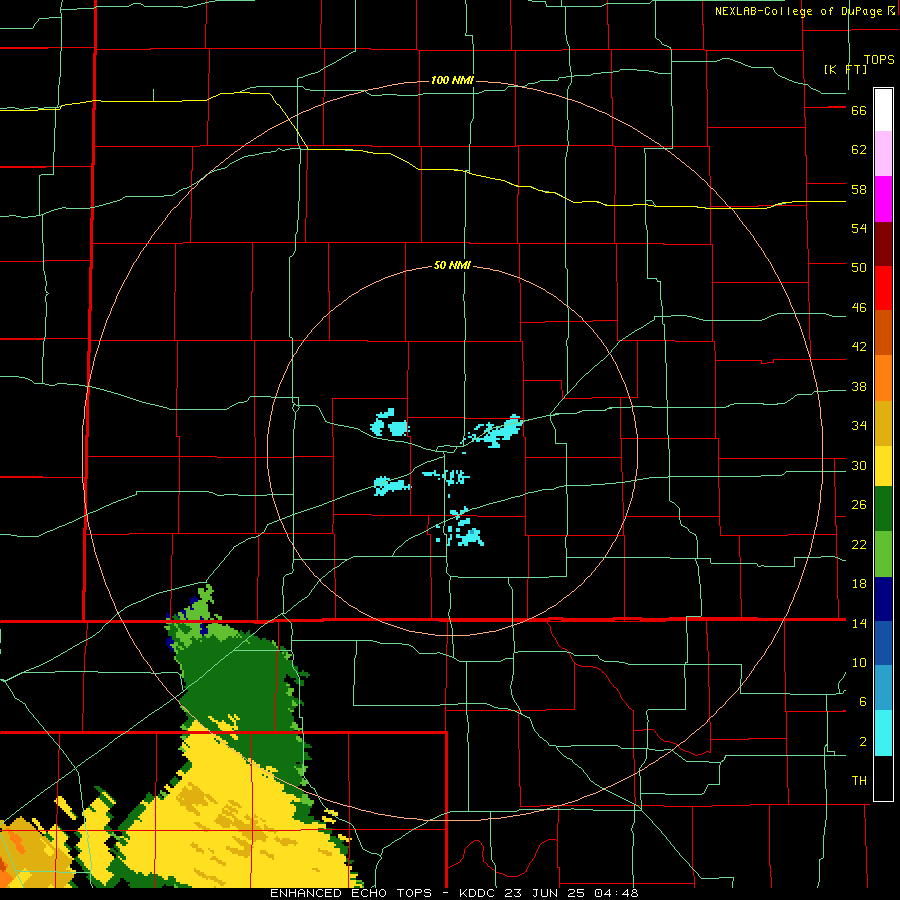Select the '26' scale value
900x900 pixels.
click(859, 505)
